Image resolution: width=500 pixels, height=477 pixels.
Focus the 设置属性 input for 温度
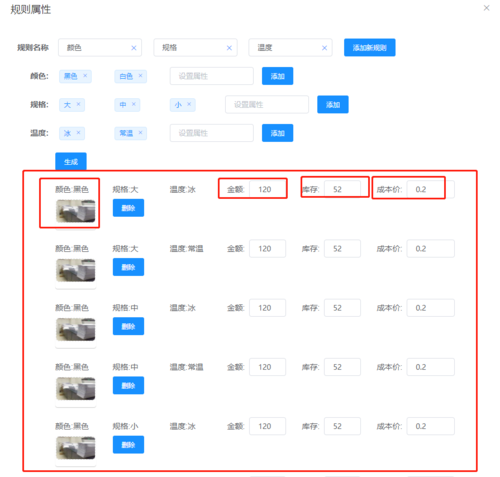[211, 133]
